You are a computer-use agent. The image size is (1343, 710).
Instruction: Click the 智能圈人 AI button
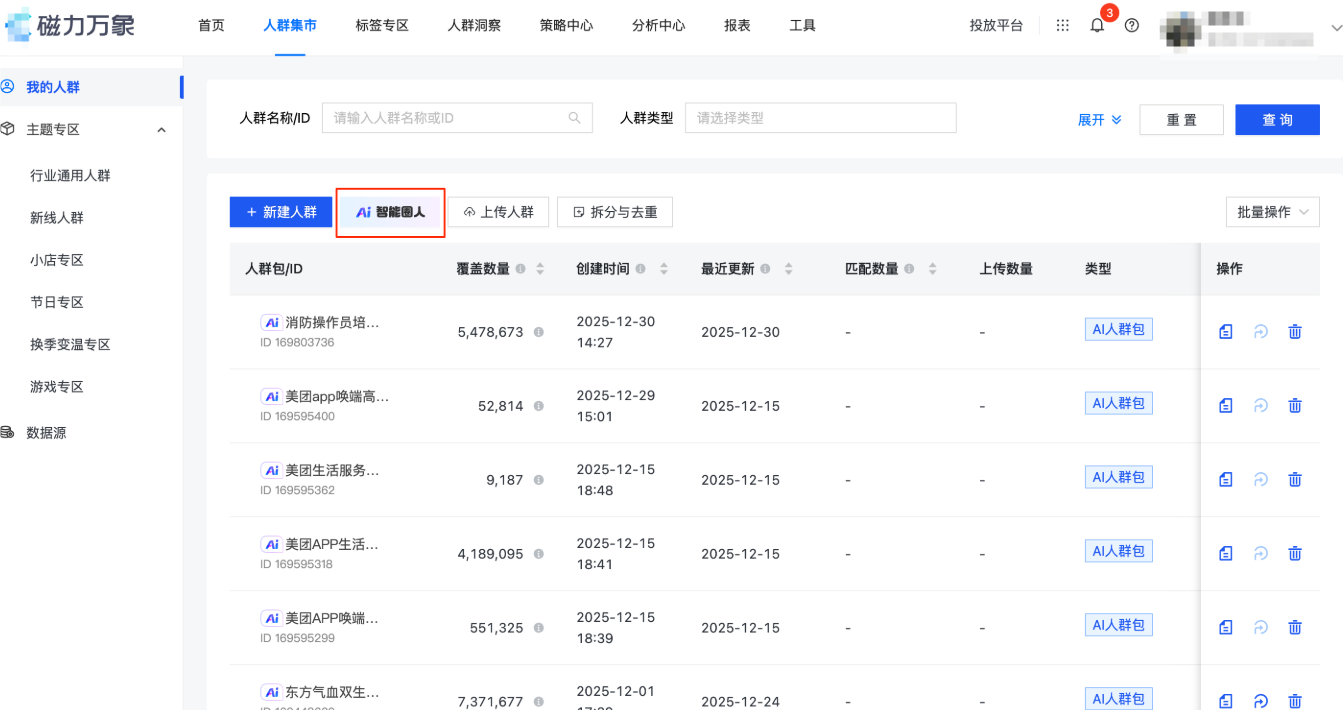(x=390, y=212)
